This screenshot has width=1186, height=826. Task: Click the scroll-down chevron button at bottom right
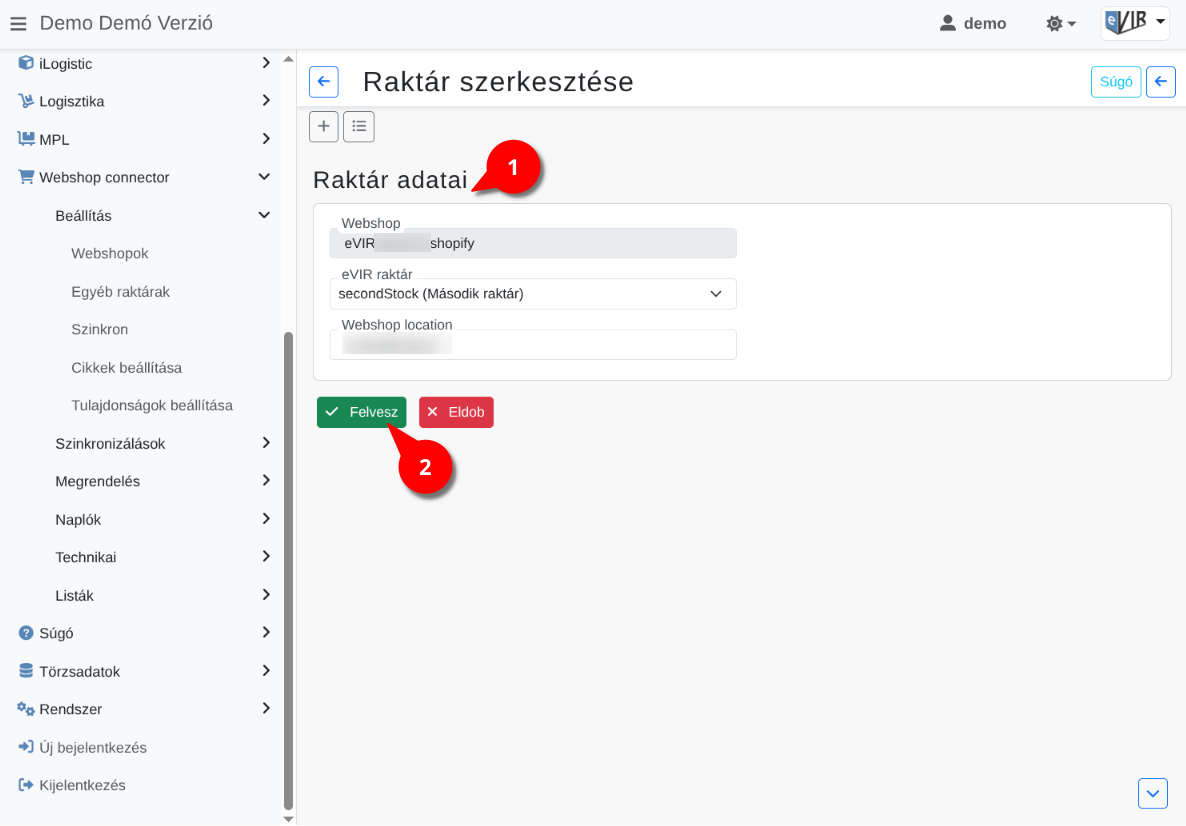1153,793
